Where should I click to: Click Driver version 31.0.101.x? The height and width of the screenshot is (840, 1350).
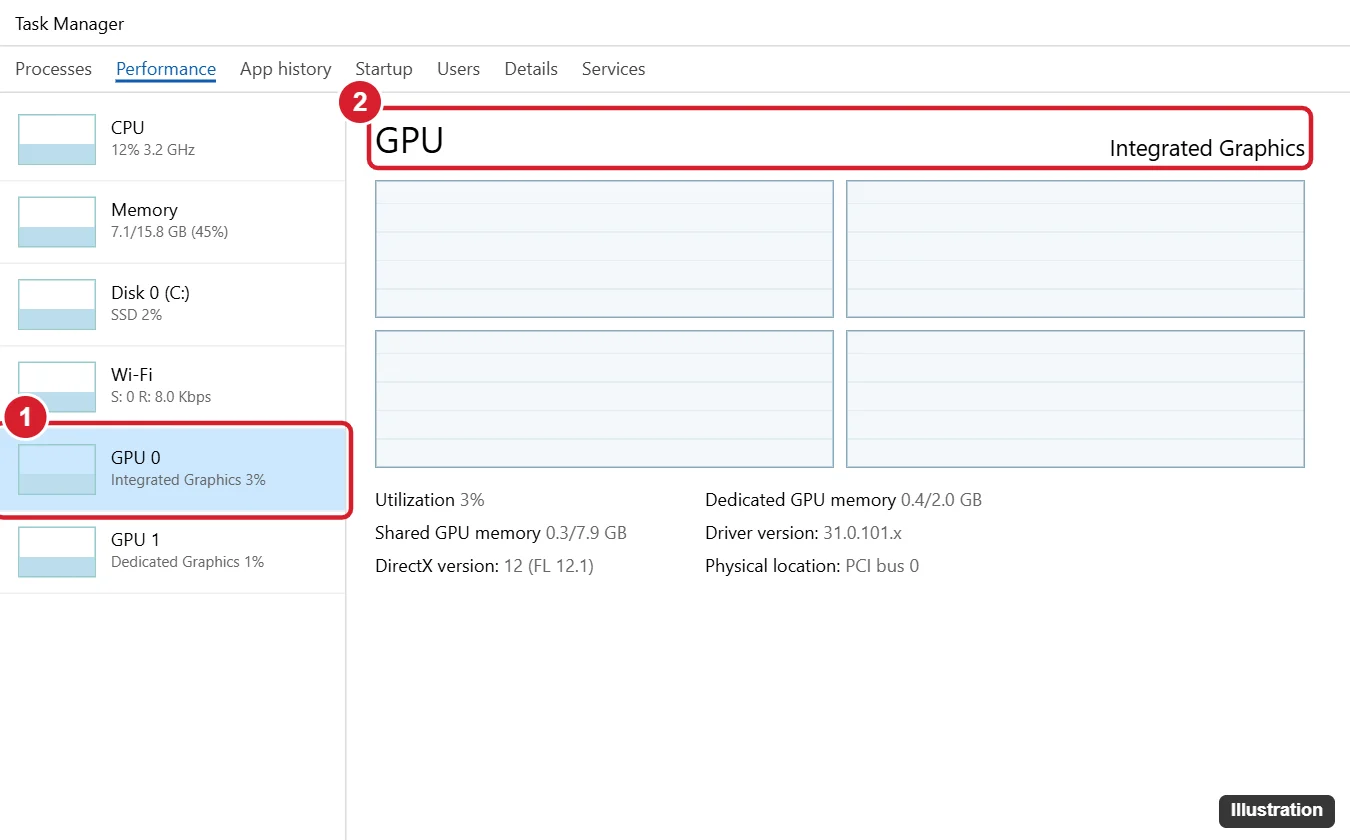click(x=803, y=533)
